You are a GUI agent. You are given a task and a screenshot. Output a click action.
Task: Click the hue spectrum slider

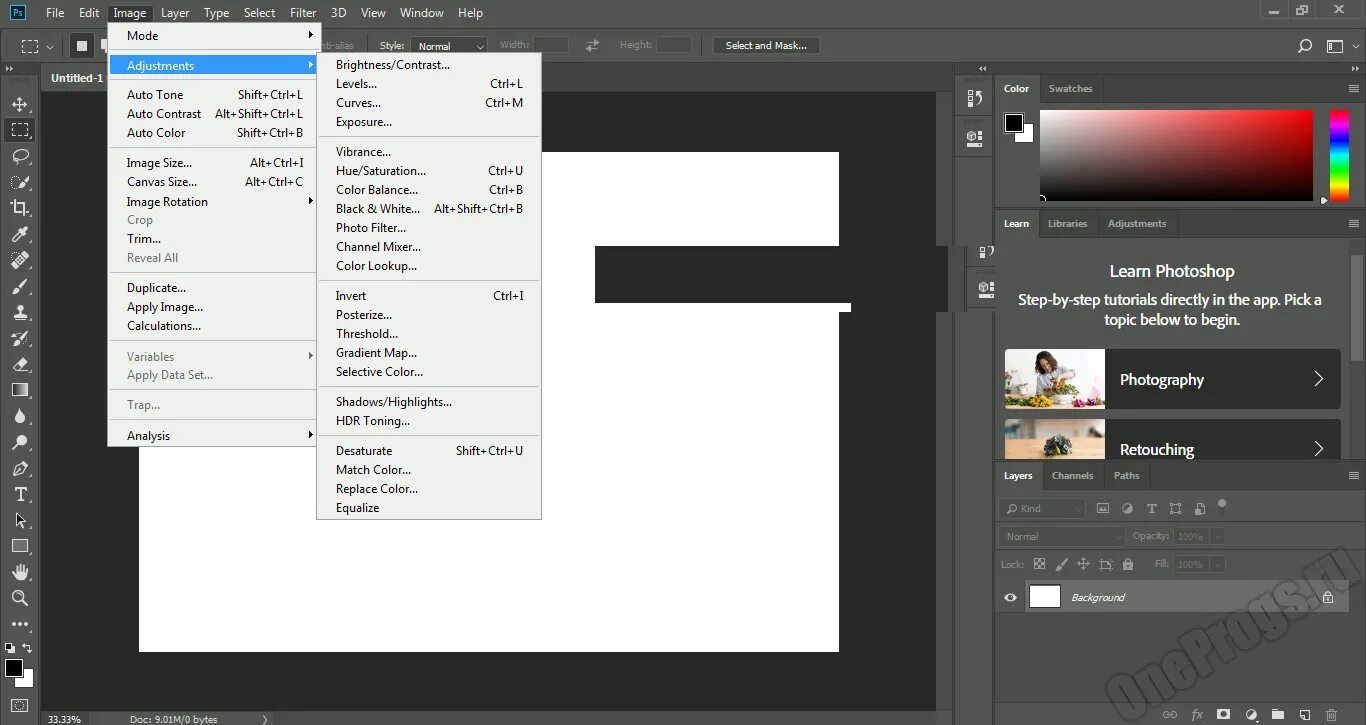1339,156
